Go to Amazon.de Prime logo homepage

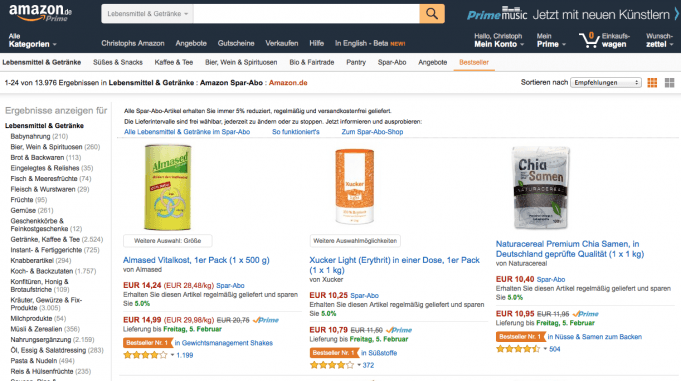[40, 13]
